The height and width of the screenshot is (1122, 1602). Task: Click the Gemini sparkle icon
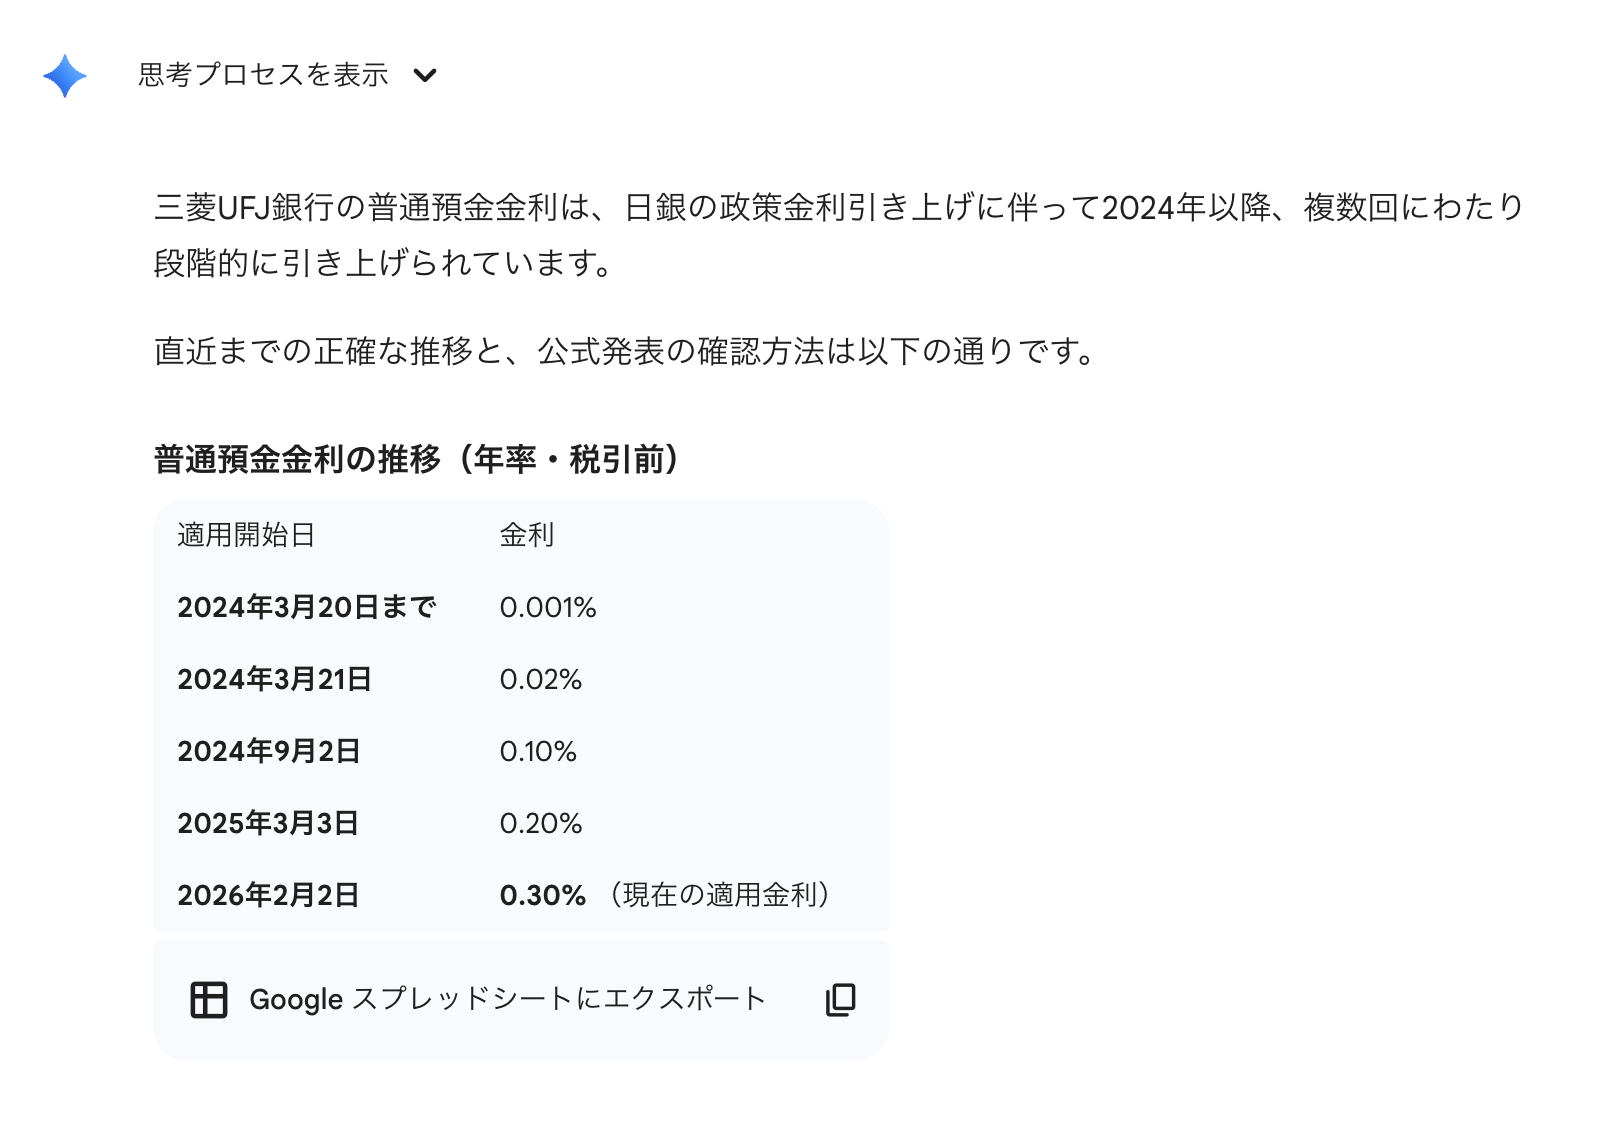(64, 75)
